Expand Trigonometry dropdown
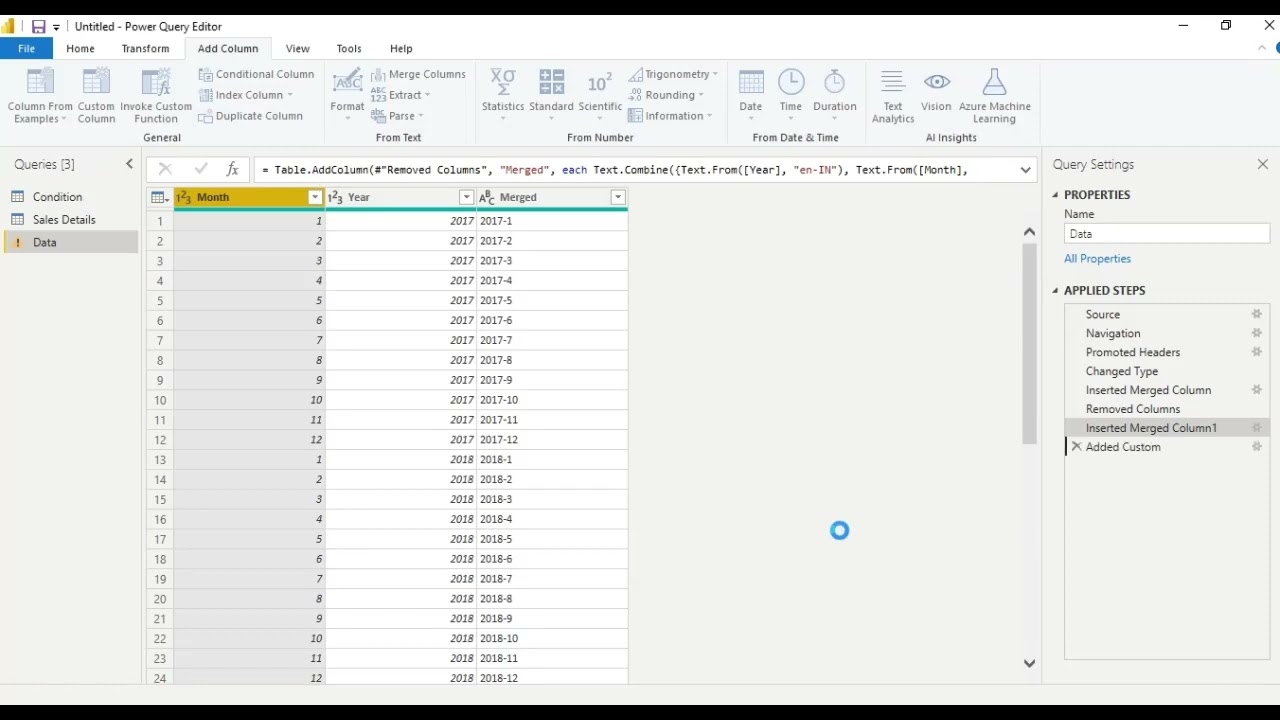This screenshot has height=720, width=1280. tap(673, 74)
